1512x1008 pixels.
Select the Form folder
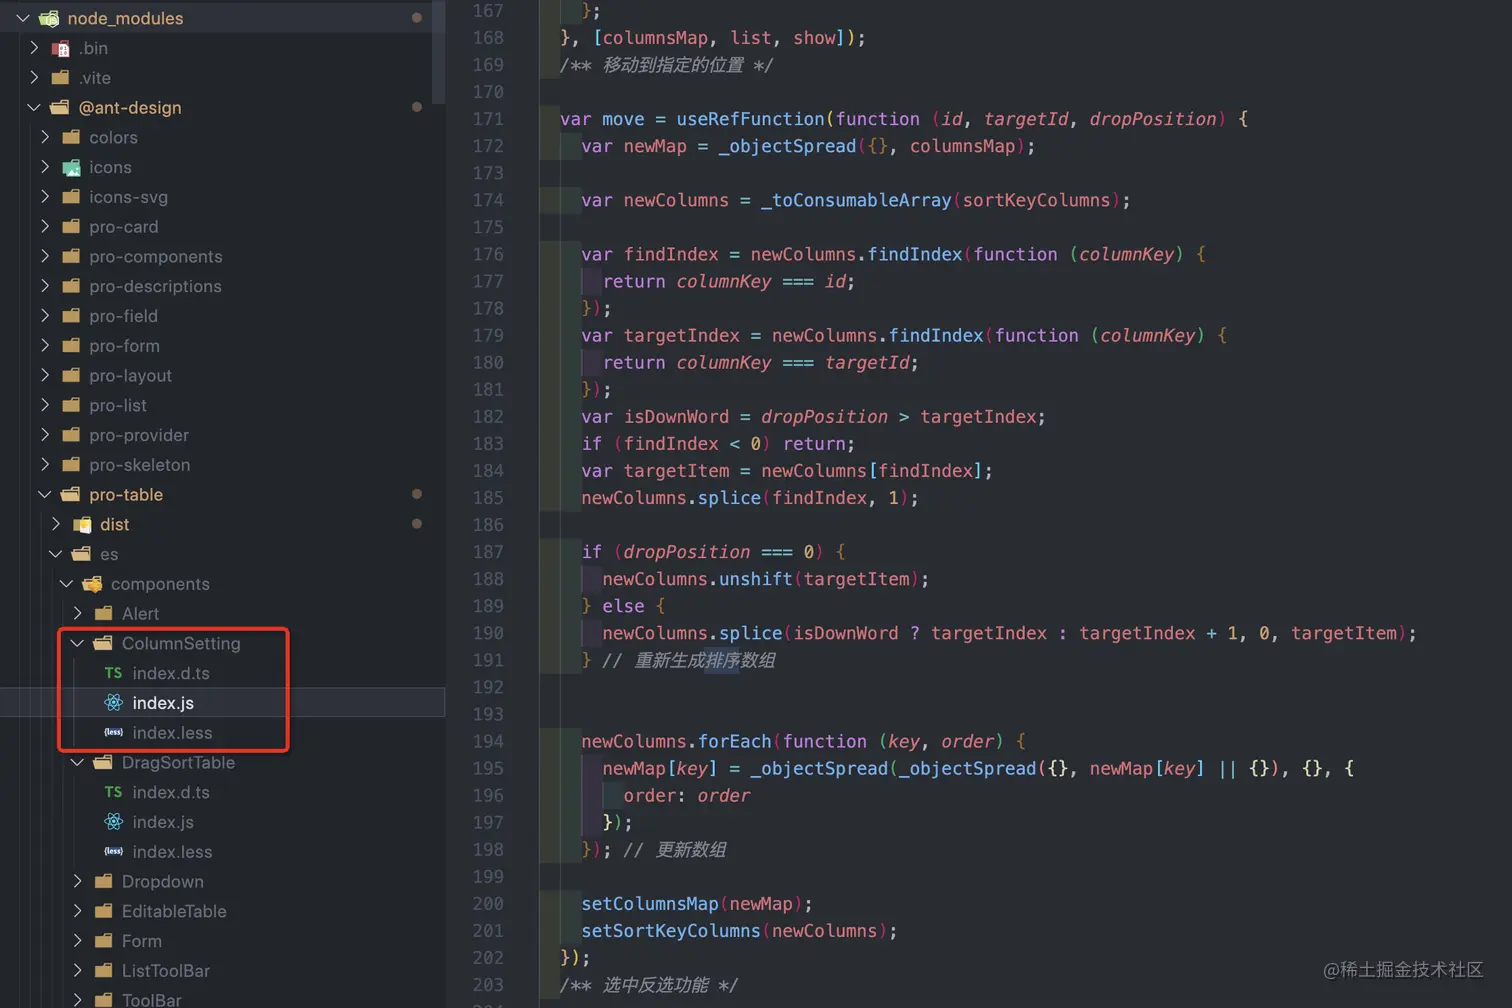141,941
